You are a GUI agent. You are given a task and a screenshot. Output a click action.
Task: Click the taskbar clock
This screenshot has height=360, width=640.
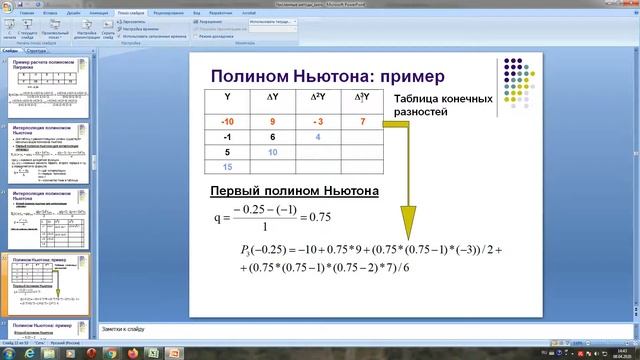point(622,353)
